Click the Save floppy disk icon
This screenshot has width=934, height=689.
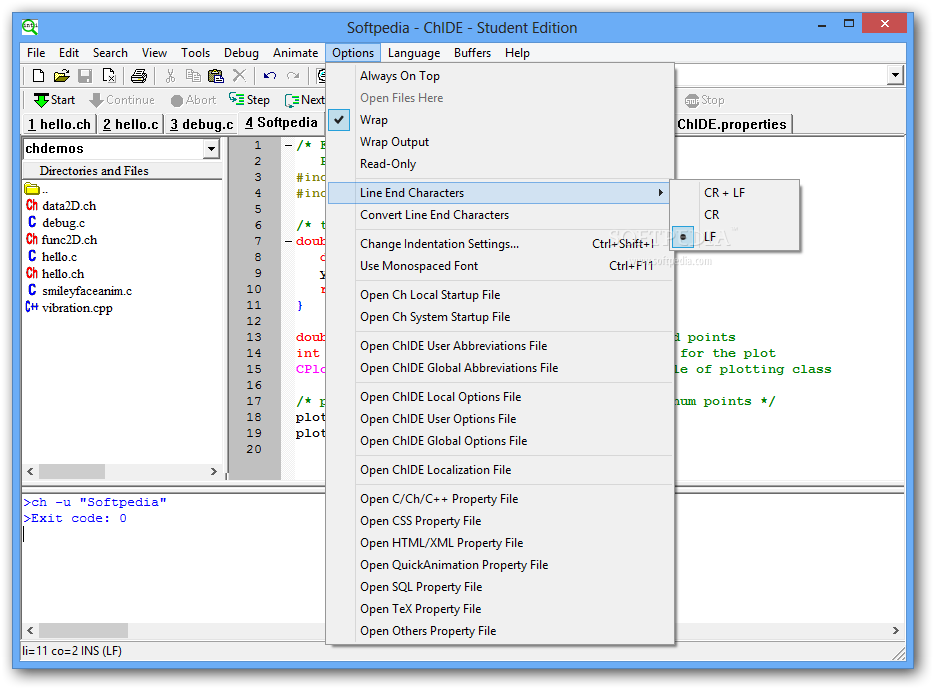(85, 76)
